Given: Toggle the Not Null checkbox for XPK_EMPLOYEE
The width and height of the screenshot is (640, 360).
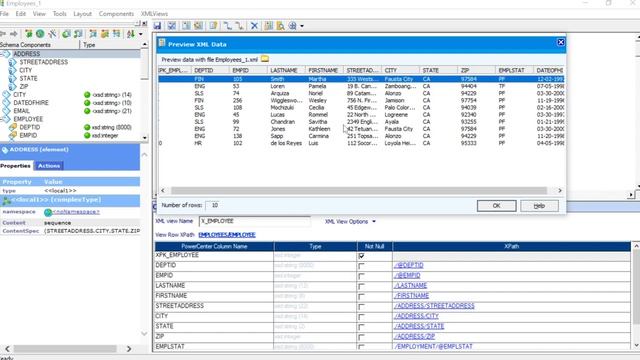Looking at the screenshot, I should pyautogui.click(x=361, y=256).
